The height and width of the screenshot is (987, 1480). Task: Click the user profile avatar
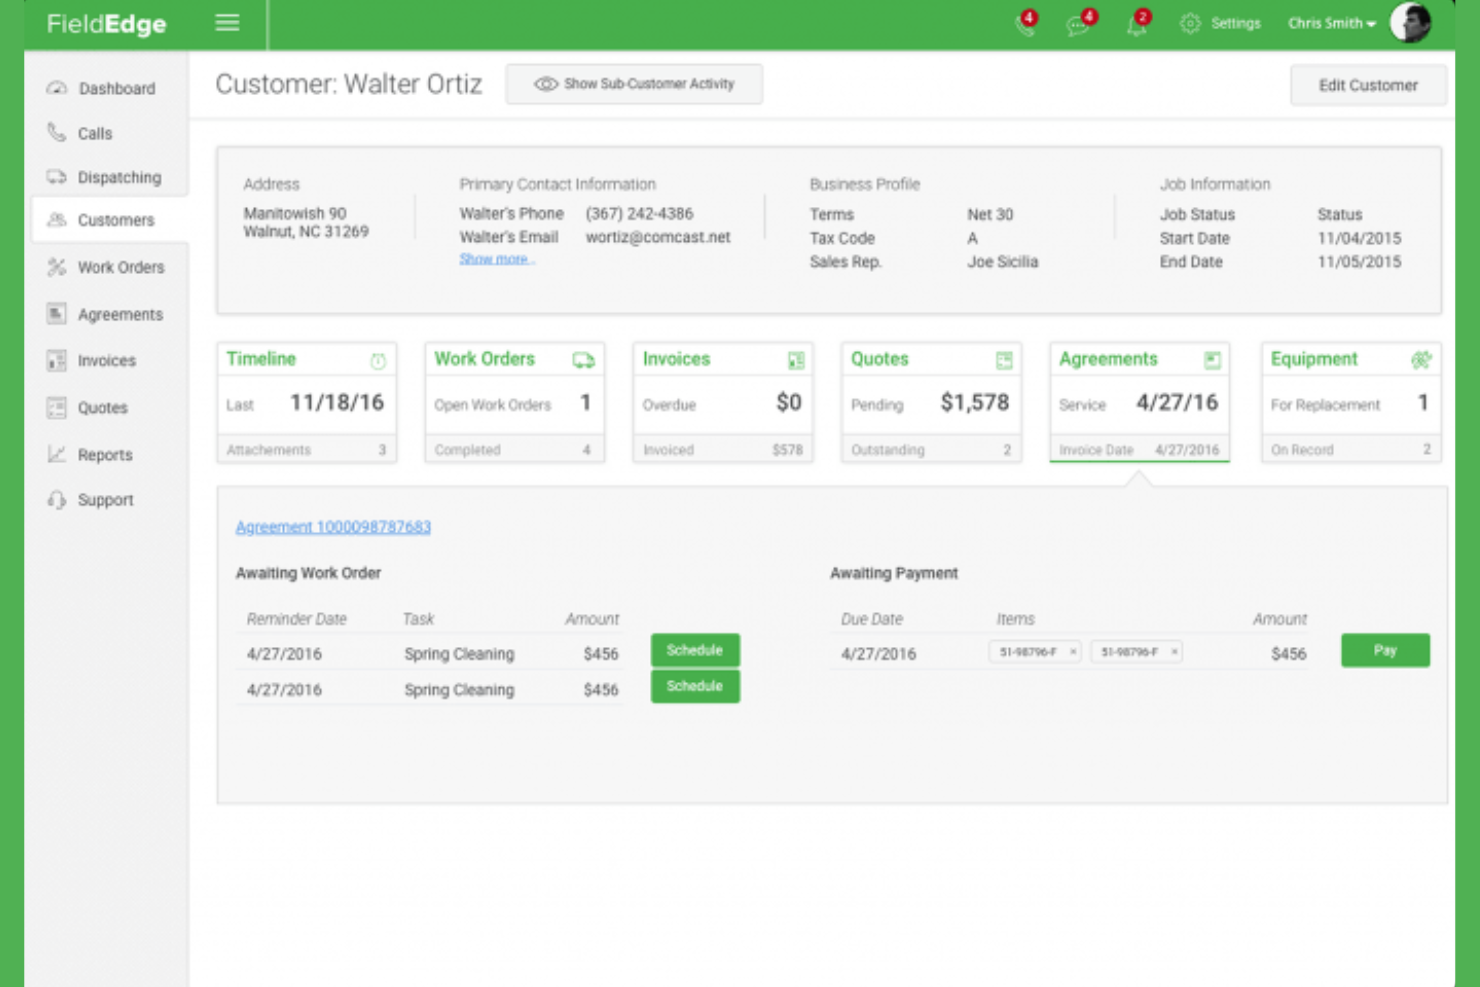tap(1410, 22)
